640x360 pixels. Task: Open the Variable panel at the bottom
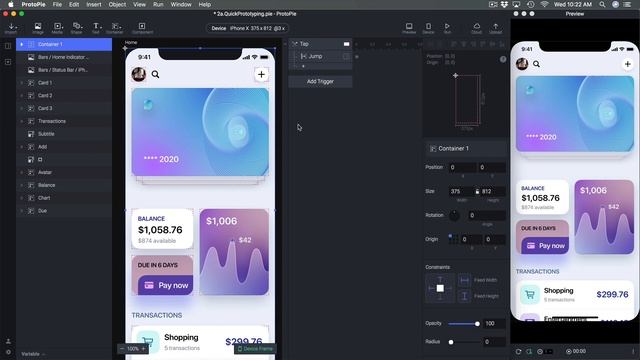coord(33,354)
